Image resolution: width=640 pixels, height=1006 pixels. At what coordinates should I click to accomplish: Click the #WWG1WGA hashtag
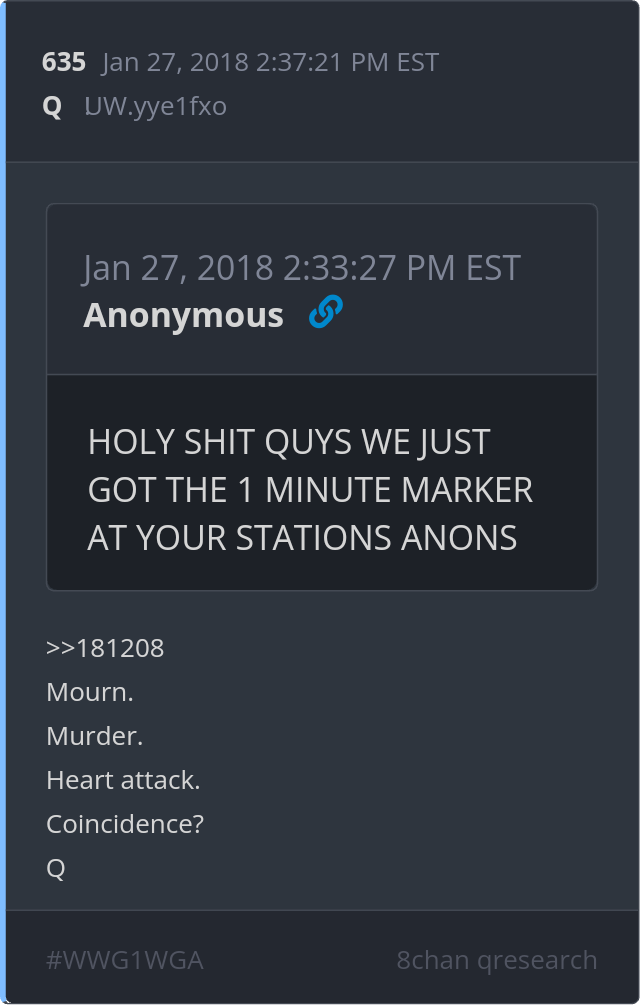[125, 960]
